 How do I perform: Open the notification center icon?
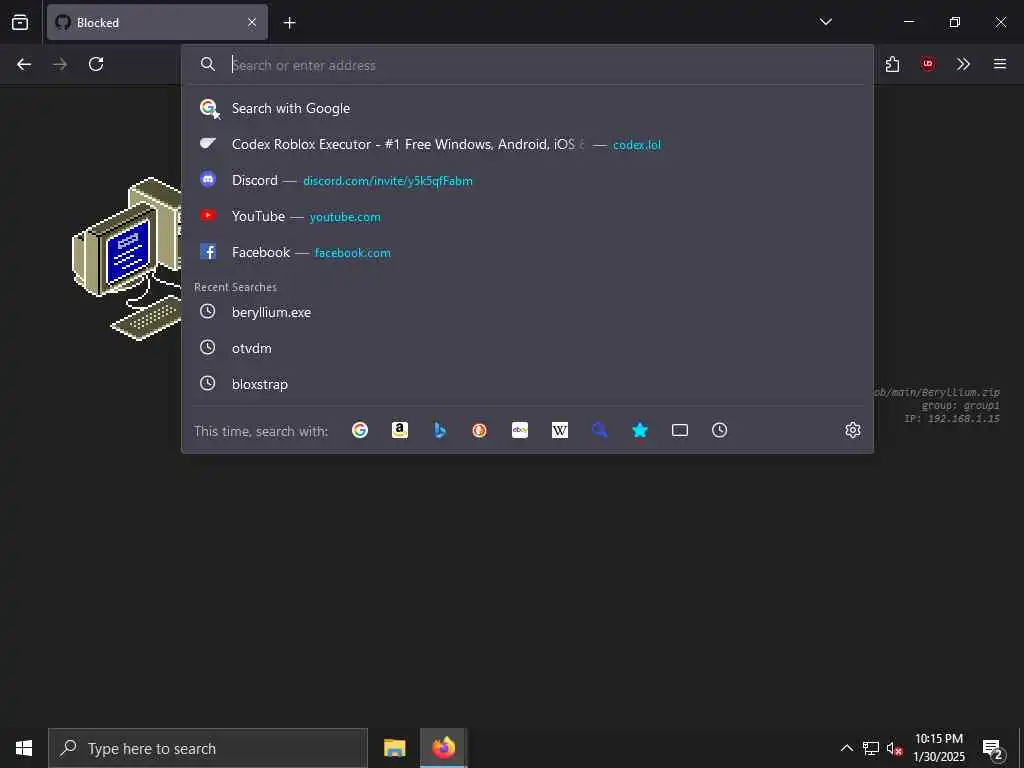[993, 748]
